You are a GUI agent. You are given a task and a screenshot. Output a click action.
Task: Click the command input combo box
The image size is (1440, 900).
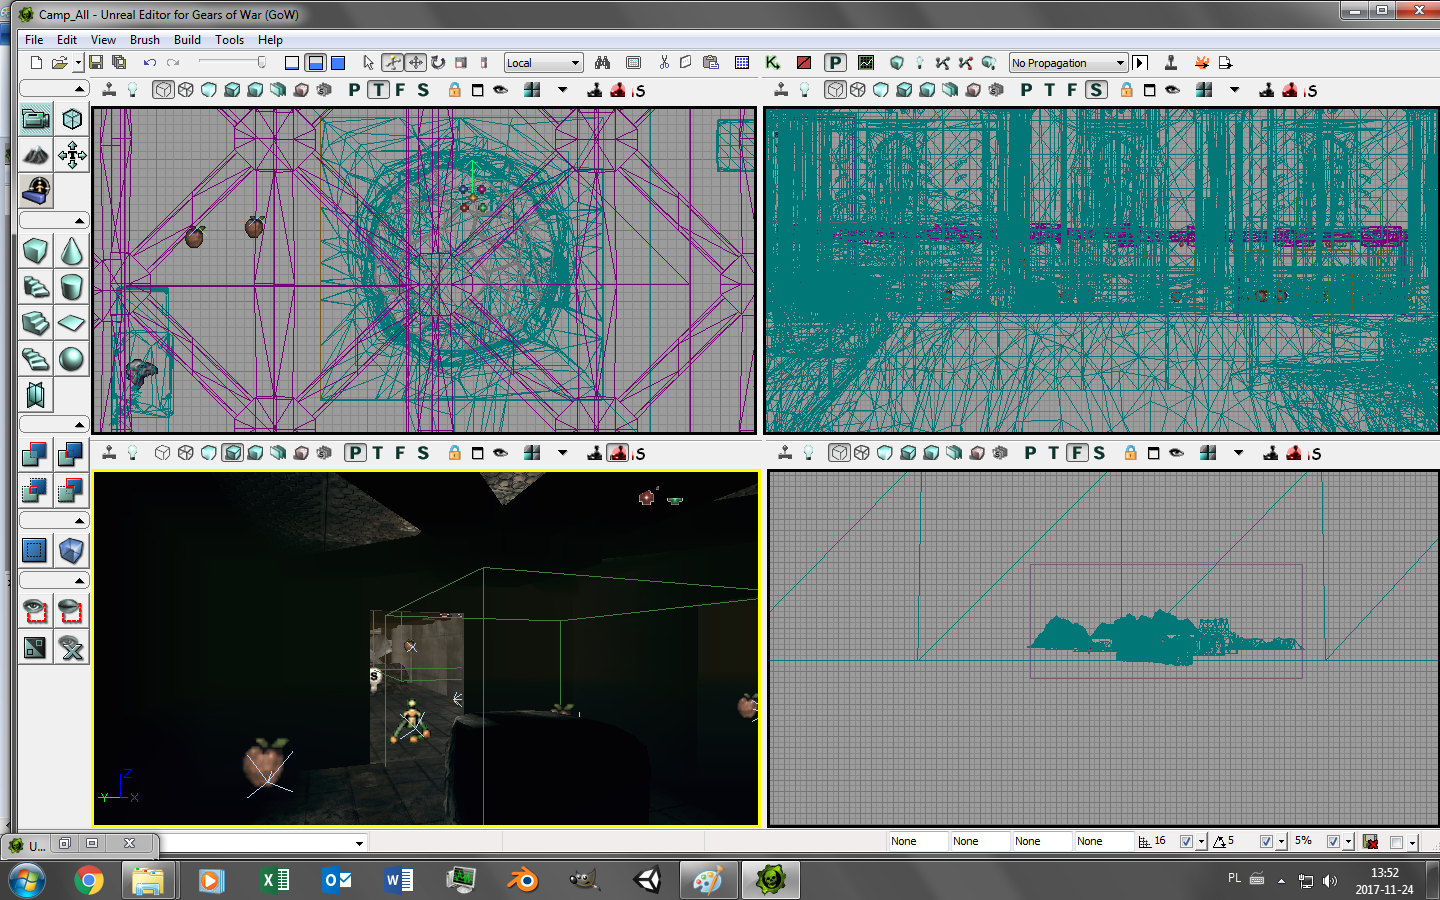click(264, 843)
